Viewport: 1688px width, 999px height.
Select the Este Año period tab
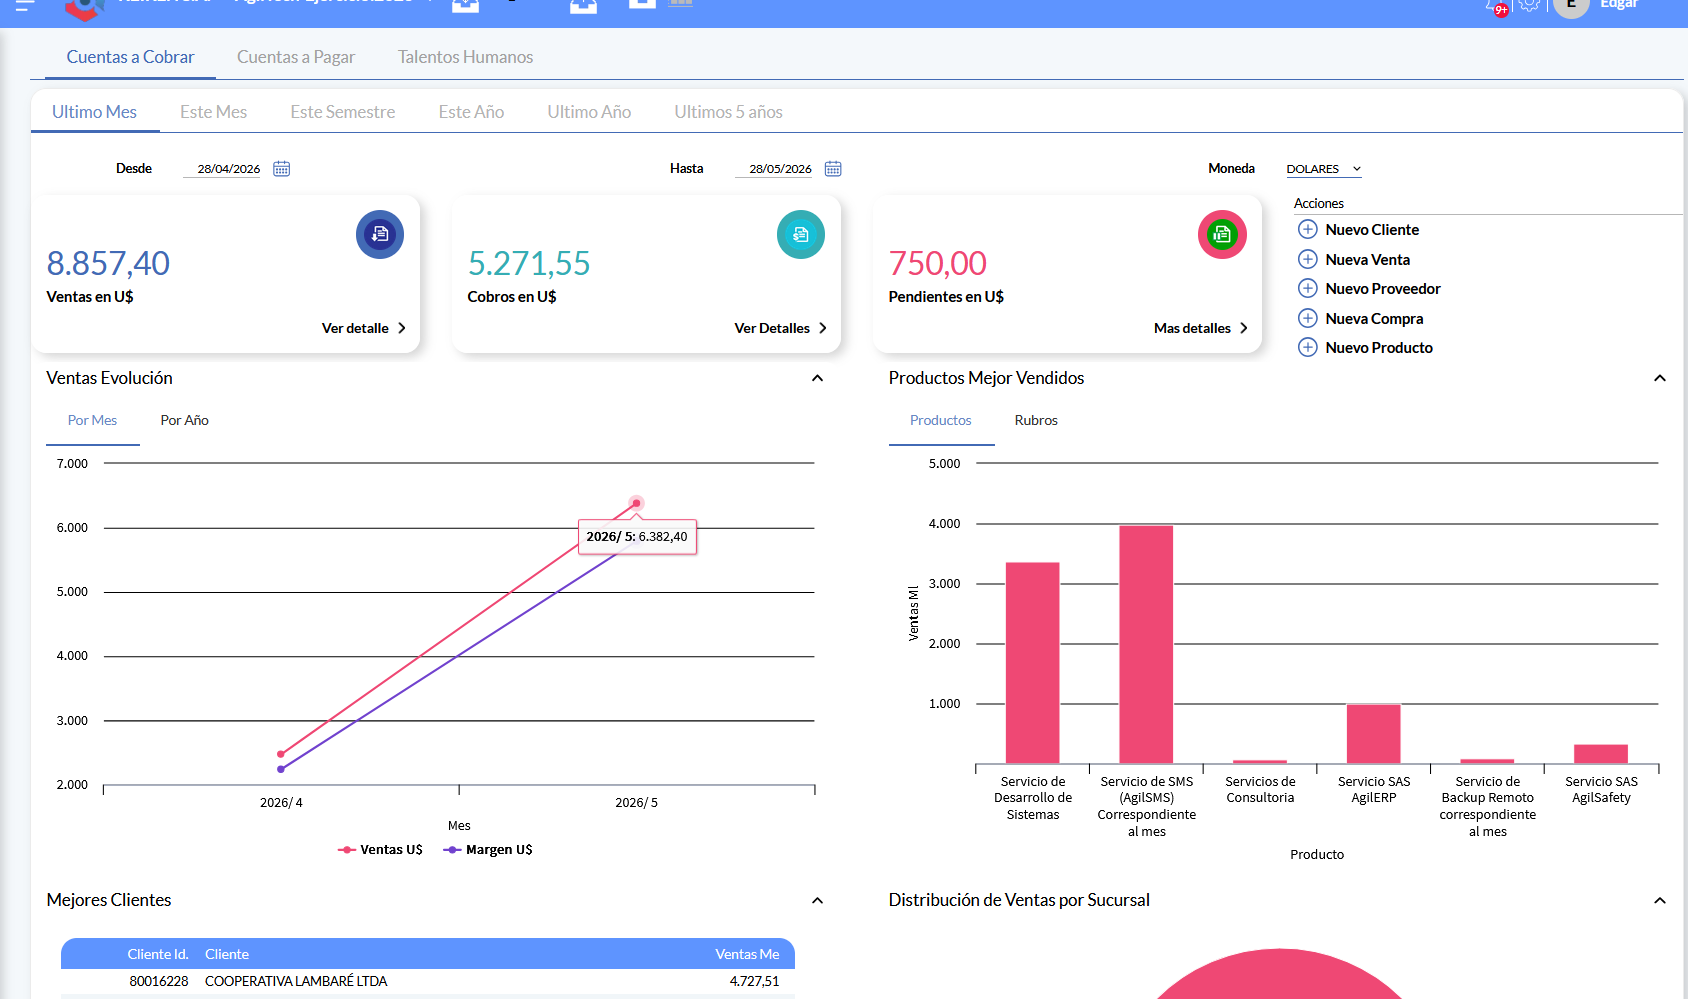[x=471, y=112]
